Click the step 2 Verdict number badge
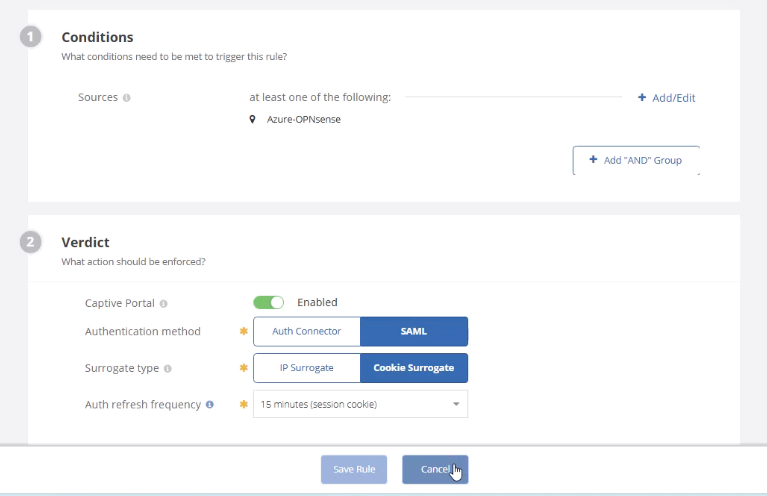Screen dimensions: 767x496 pos(30,242)
